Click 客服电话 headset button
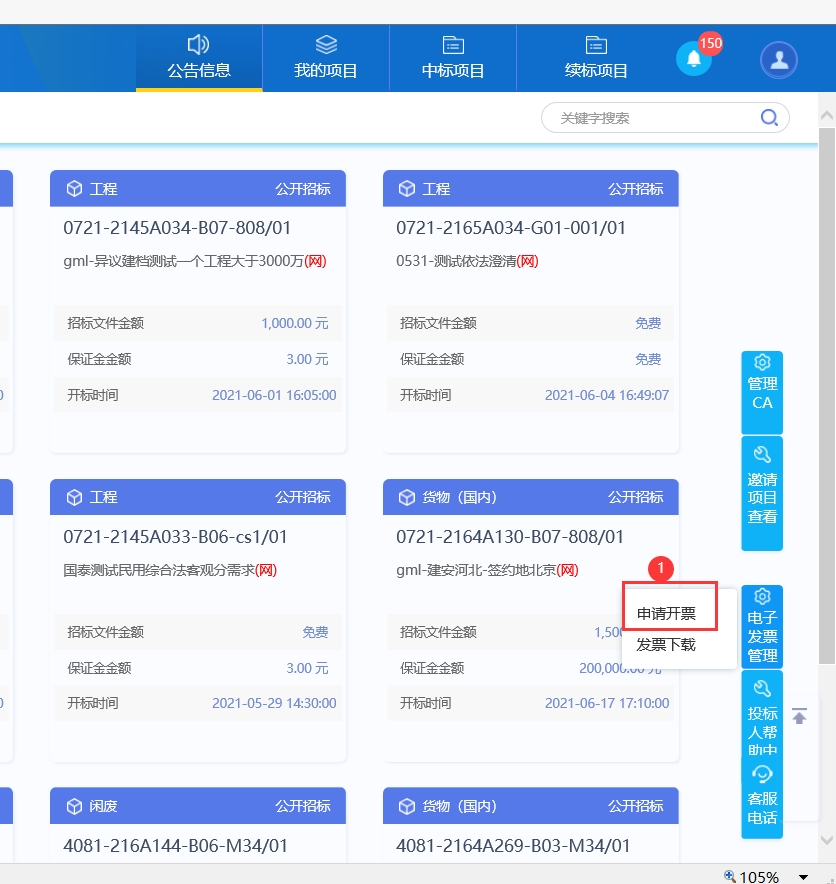The height and width of the screenshot is (884, 836). [762, 797]
